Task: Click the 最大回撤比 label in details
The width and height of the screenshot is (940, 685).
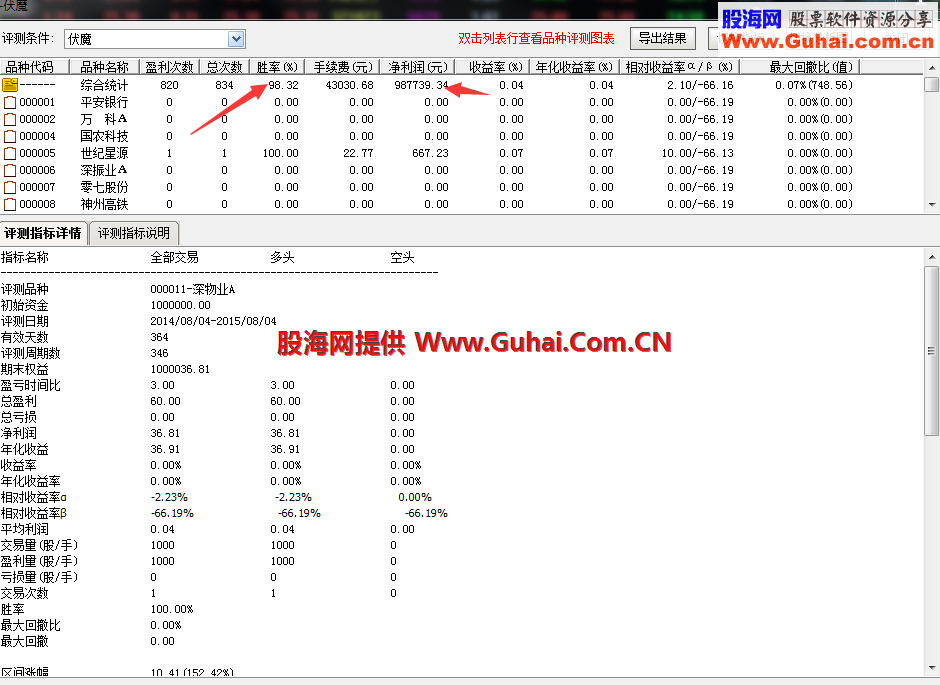Action: coord(31,626)
